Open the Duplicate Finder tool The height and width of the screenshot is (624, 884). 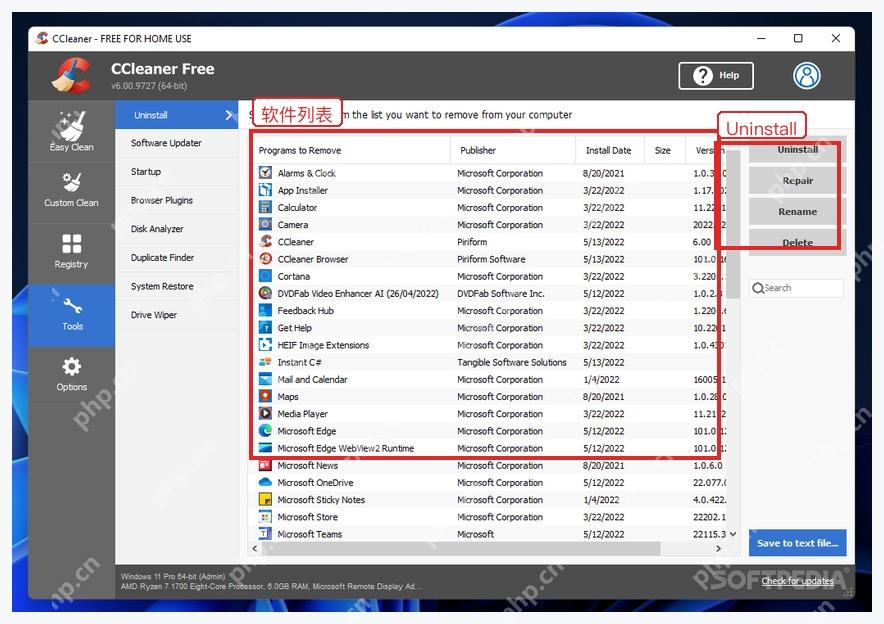177,258
